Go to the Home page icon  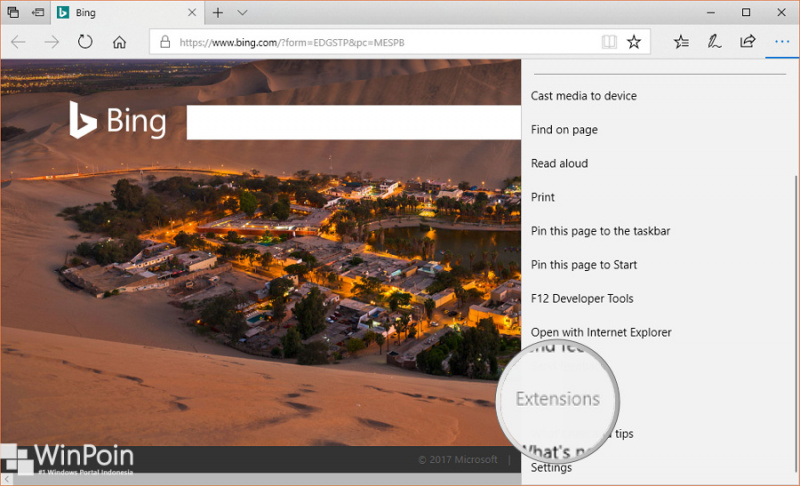[x=119, y=42]
